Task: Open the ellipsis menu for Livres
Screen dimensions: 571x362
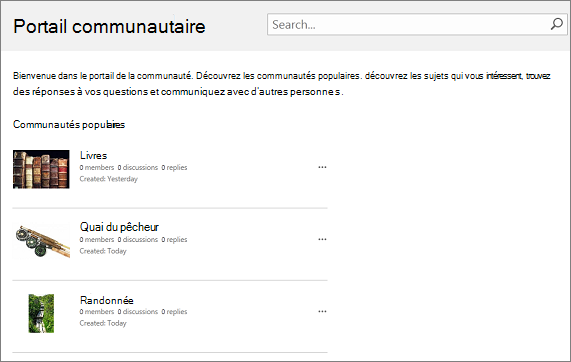Action: tap(322, 167)
